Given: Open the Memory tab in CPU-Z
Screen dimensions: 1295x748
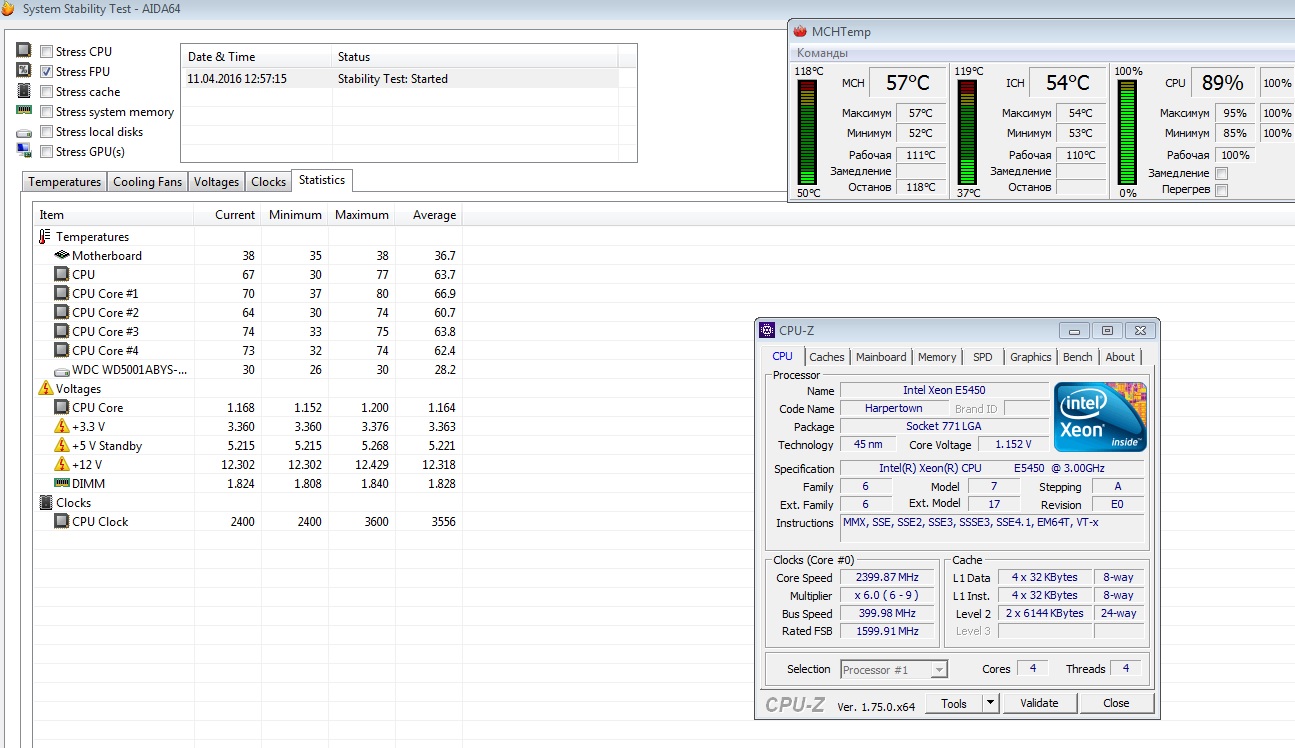Looking at the screenshot, I should click(x=937, y=357).
